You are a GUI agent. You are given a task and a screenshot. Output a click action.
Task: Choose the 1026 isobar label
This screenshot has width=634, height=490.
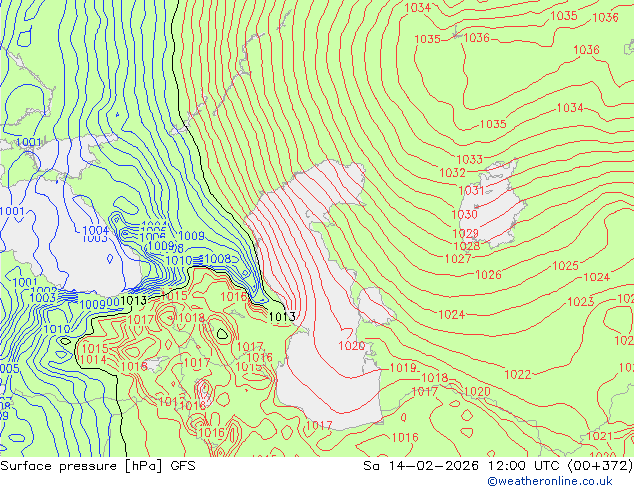[x=488, y=275]
